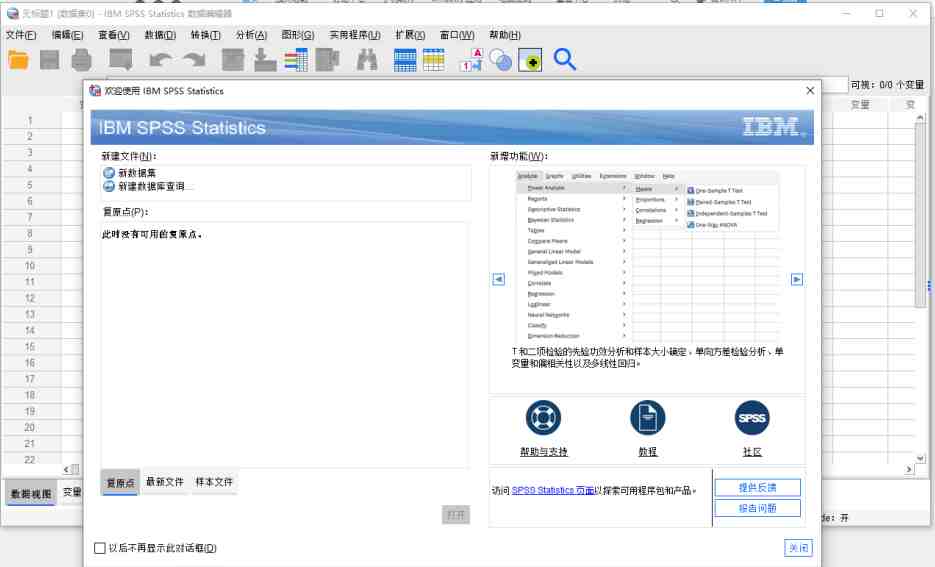This screenshot has width=935, height=567.
Task: Click the Run descriptive statistics icon
Action: [327, 60]
